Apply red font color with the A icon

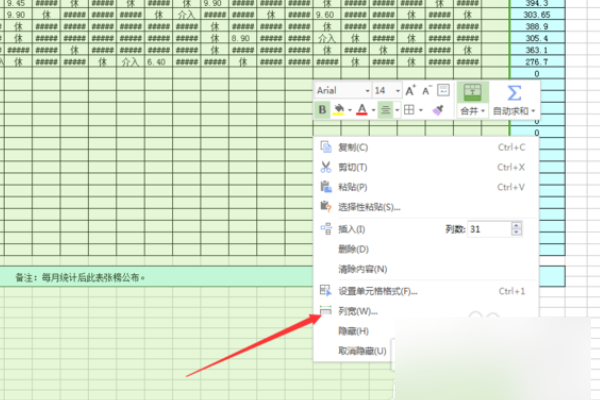coord(362,110)
